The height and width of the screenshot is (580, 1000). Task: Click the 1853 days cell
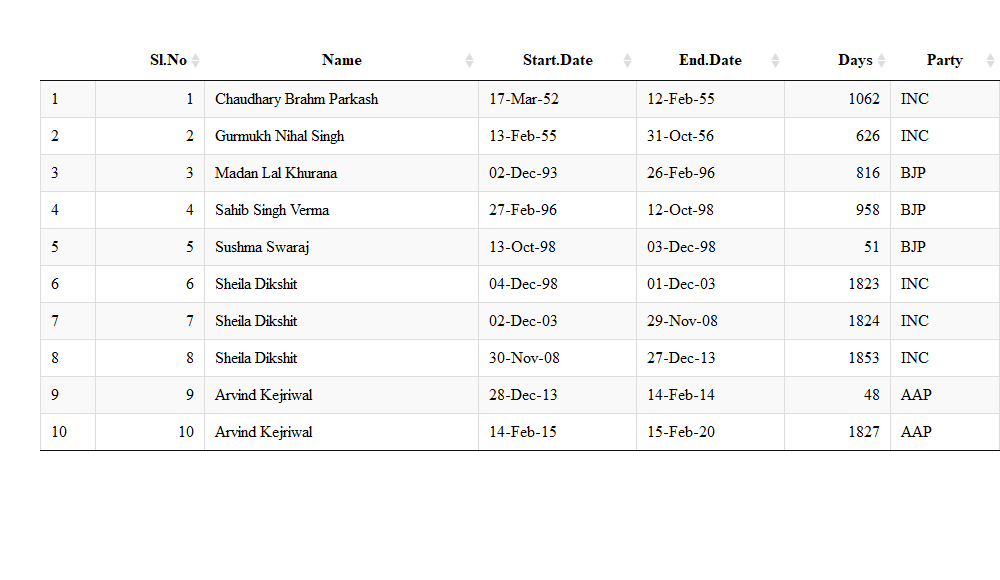pyautogui.click(x=863, y=358)
